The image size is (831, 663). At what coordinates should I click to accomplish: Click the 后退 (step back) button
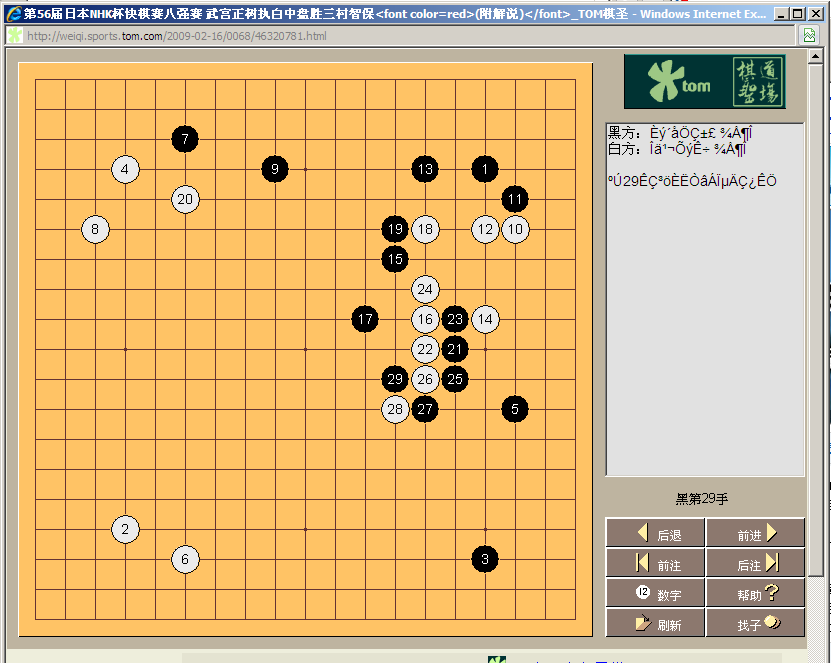(x=655, y=533)
